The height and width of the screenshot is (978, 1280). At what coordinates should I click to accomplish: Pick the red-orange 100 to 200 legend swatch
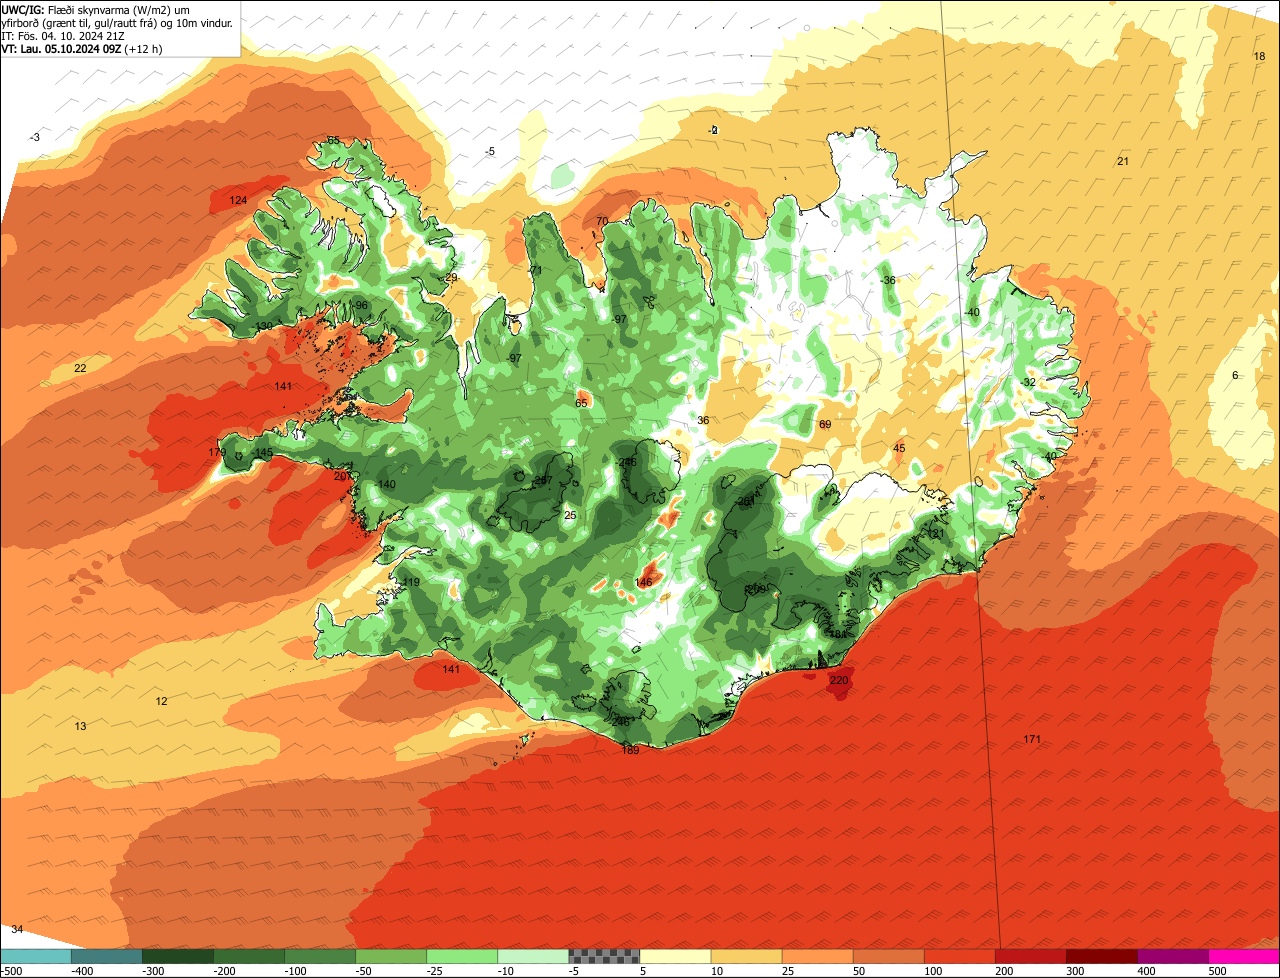(x=959, y=956)
